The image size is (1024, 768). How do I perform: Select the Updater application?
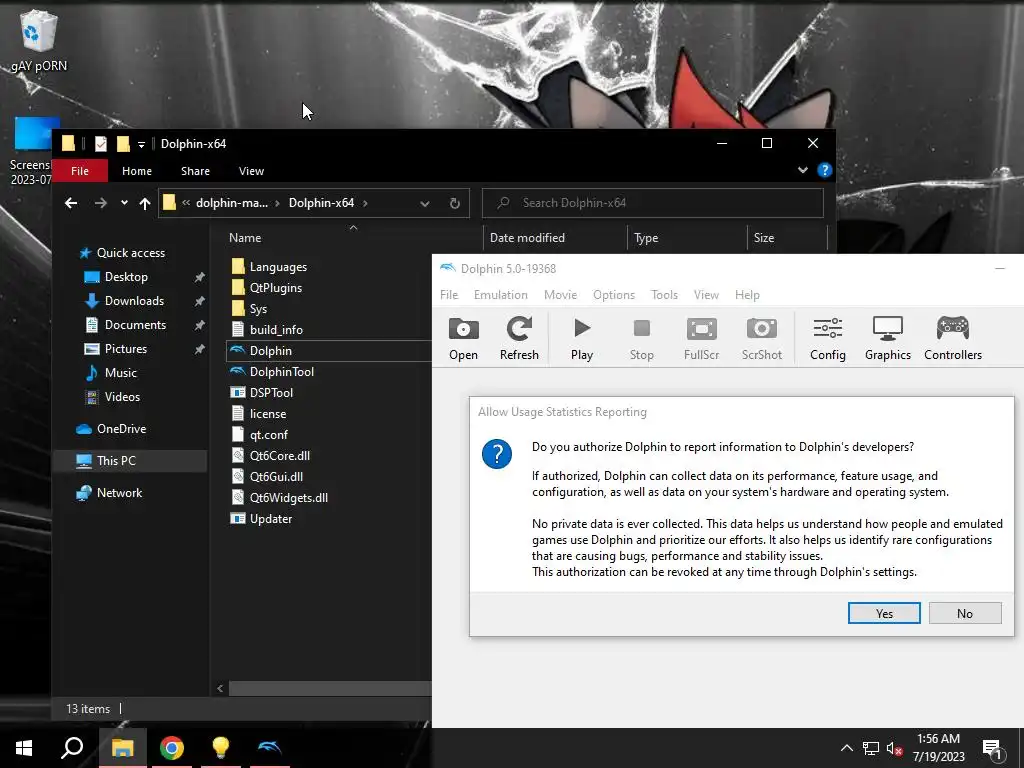pos(261,519)
